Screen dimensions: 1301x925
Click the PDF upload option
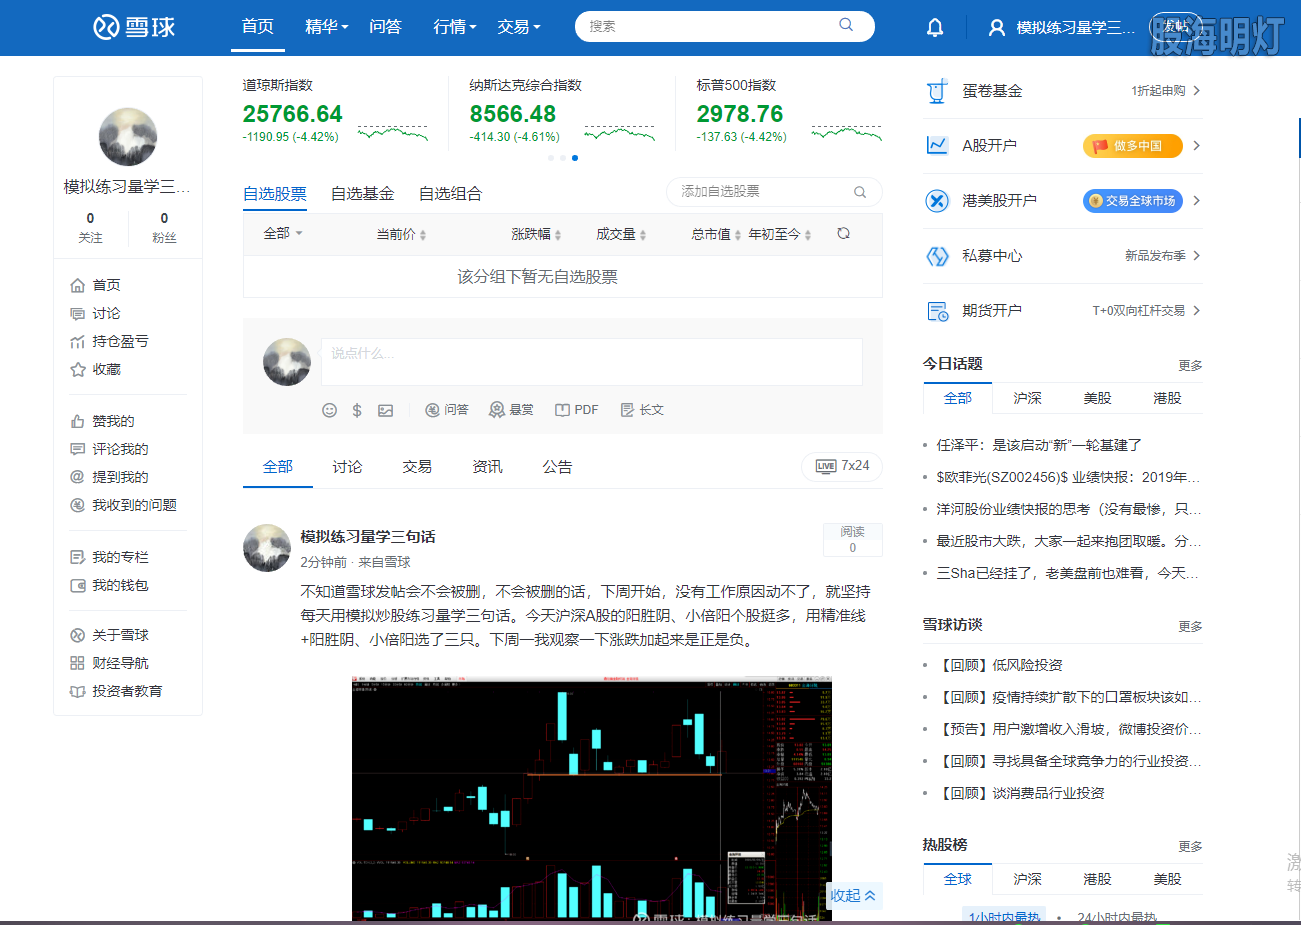(x=577, y=410)
